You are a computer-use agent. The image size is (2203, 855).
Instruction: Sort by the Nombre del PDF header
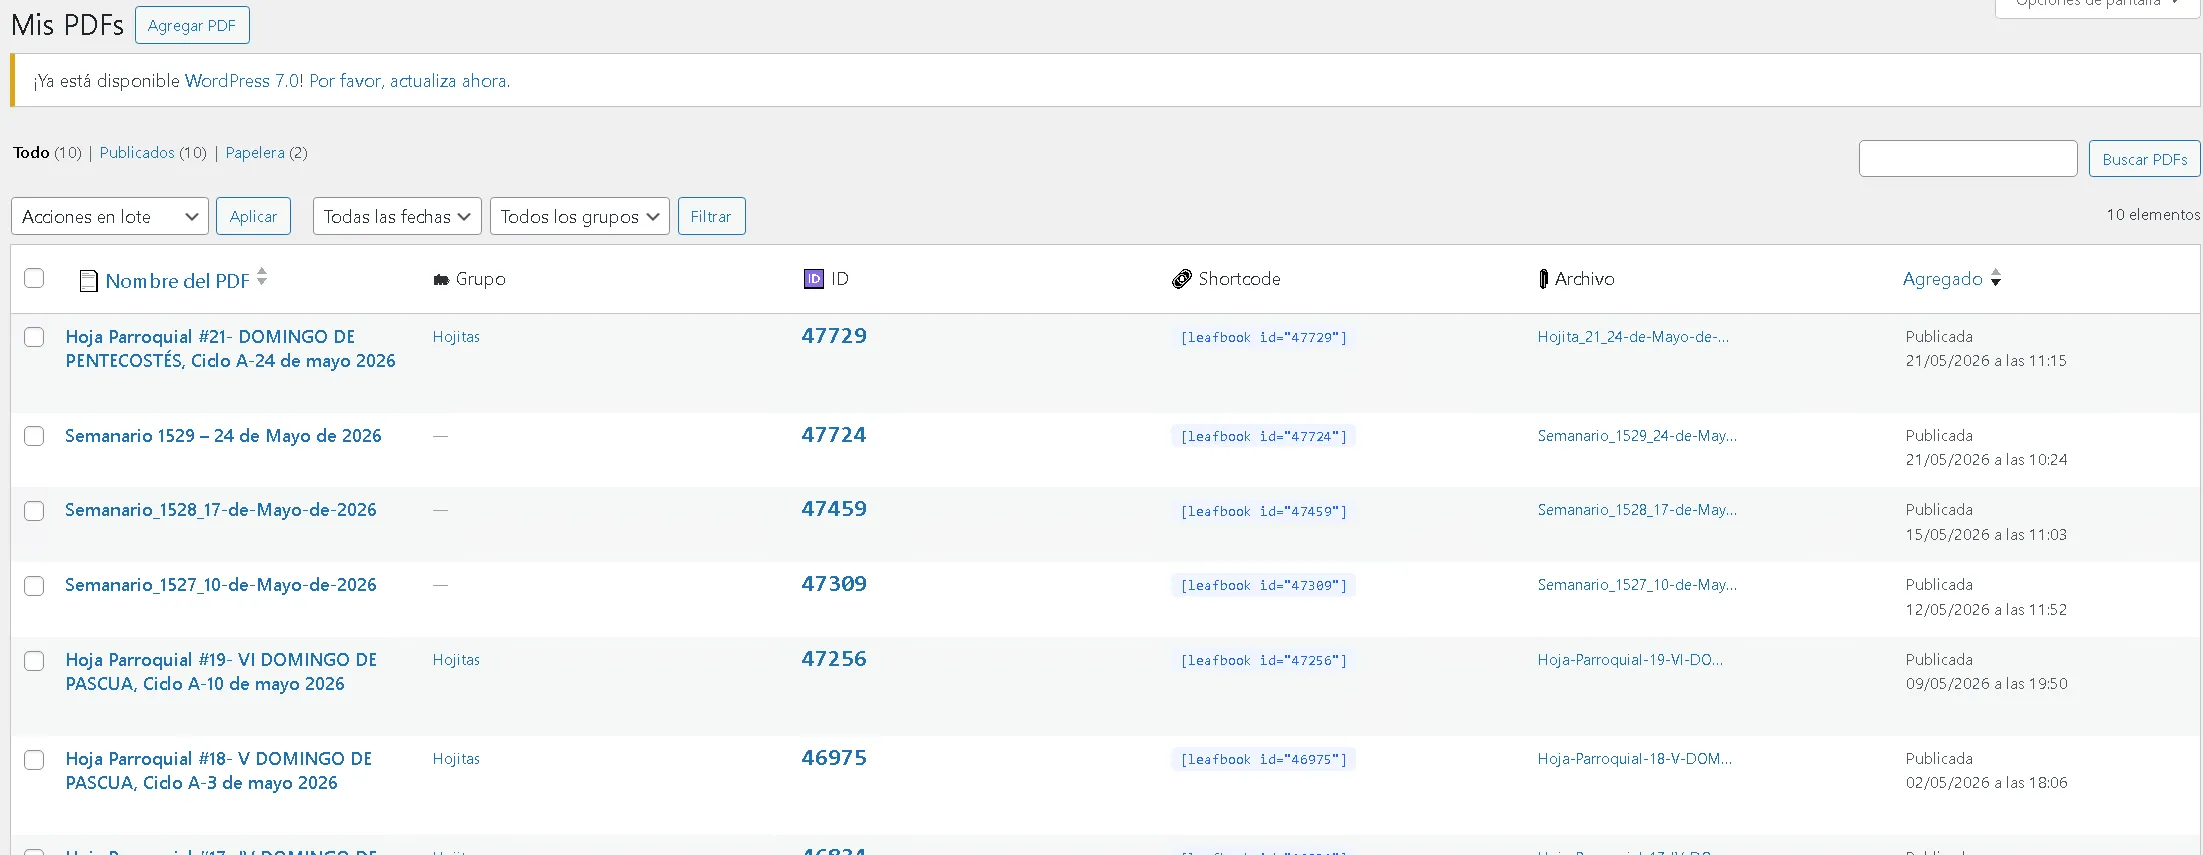point(178,281)
